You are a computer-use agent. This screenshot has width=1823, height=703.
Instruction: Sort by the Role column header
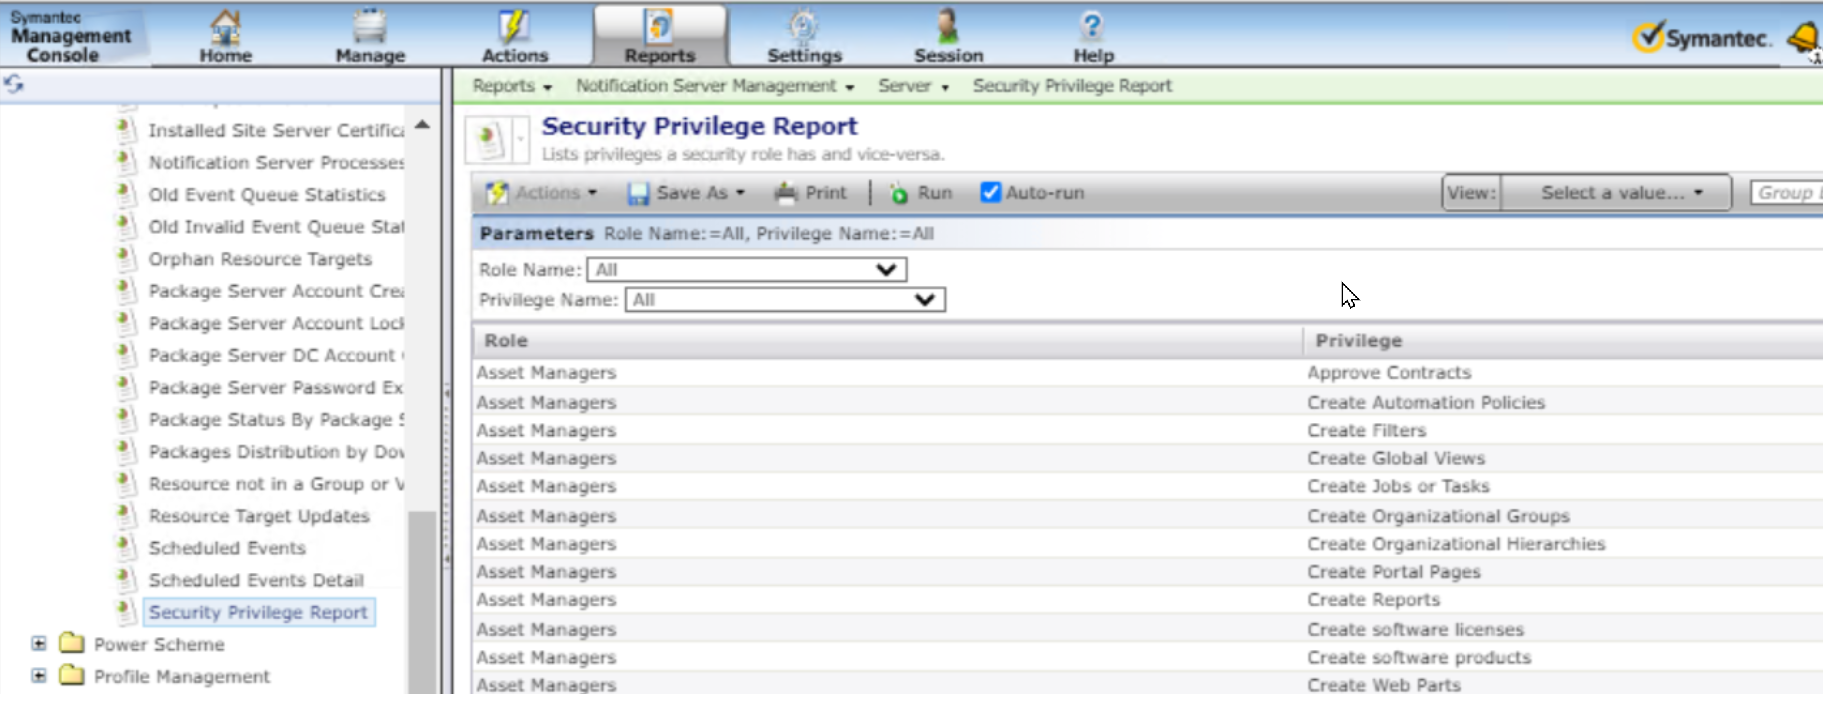[x=887, y=341]
